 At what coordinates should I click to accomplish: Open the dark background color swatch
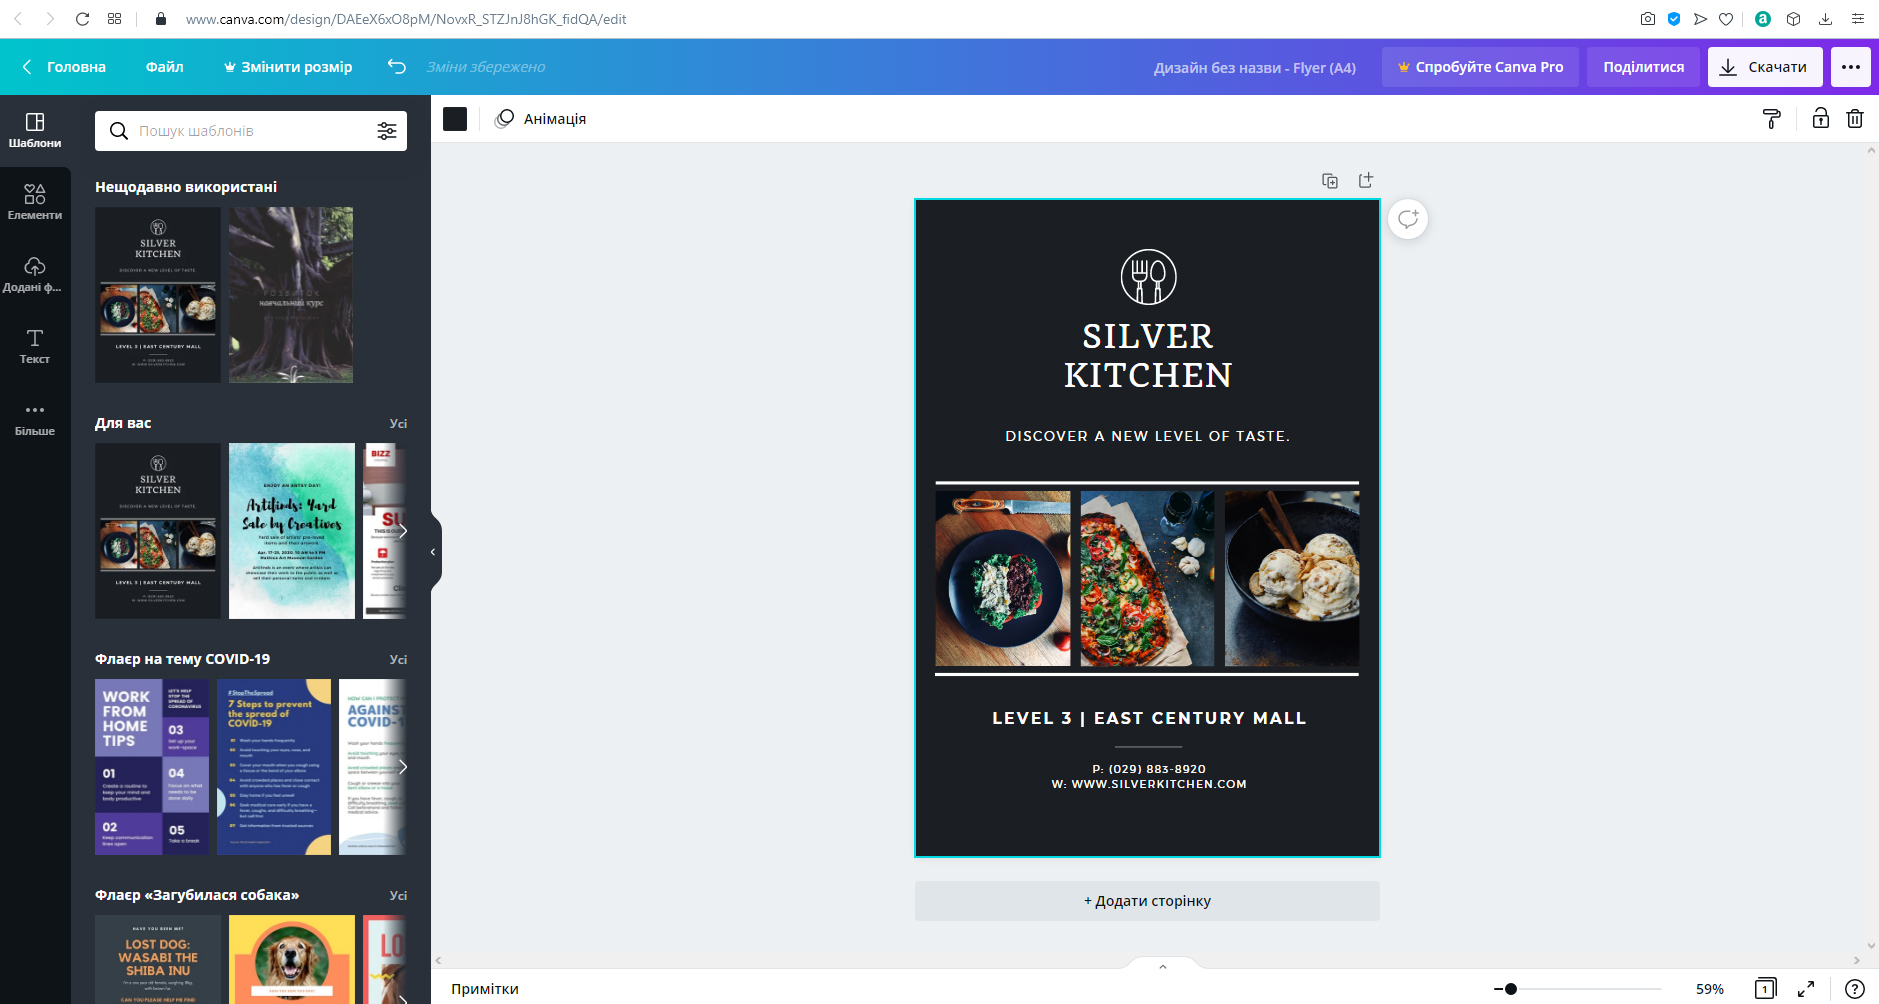pos(455,119)
